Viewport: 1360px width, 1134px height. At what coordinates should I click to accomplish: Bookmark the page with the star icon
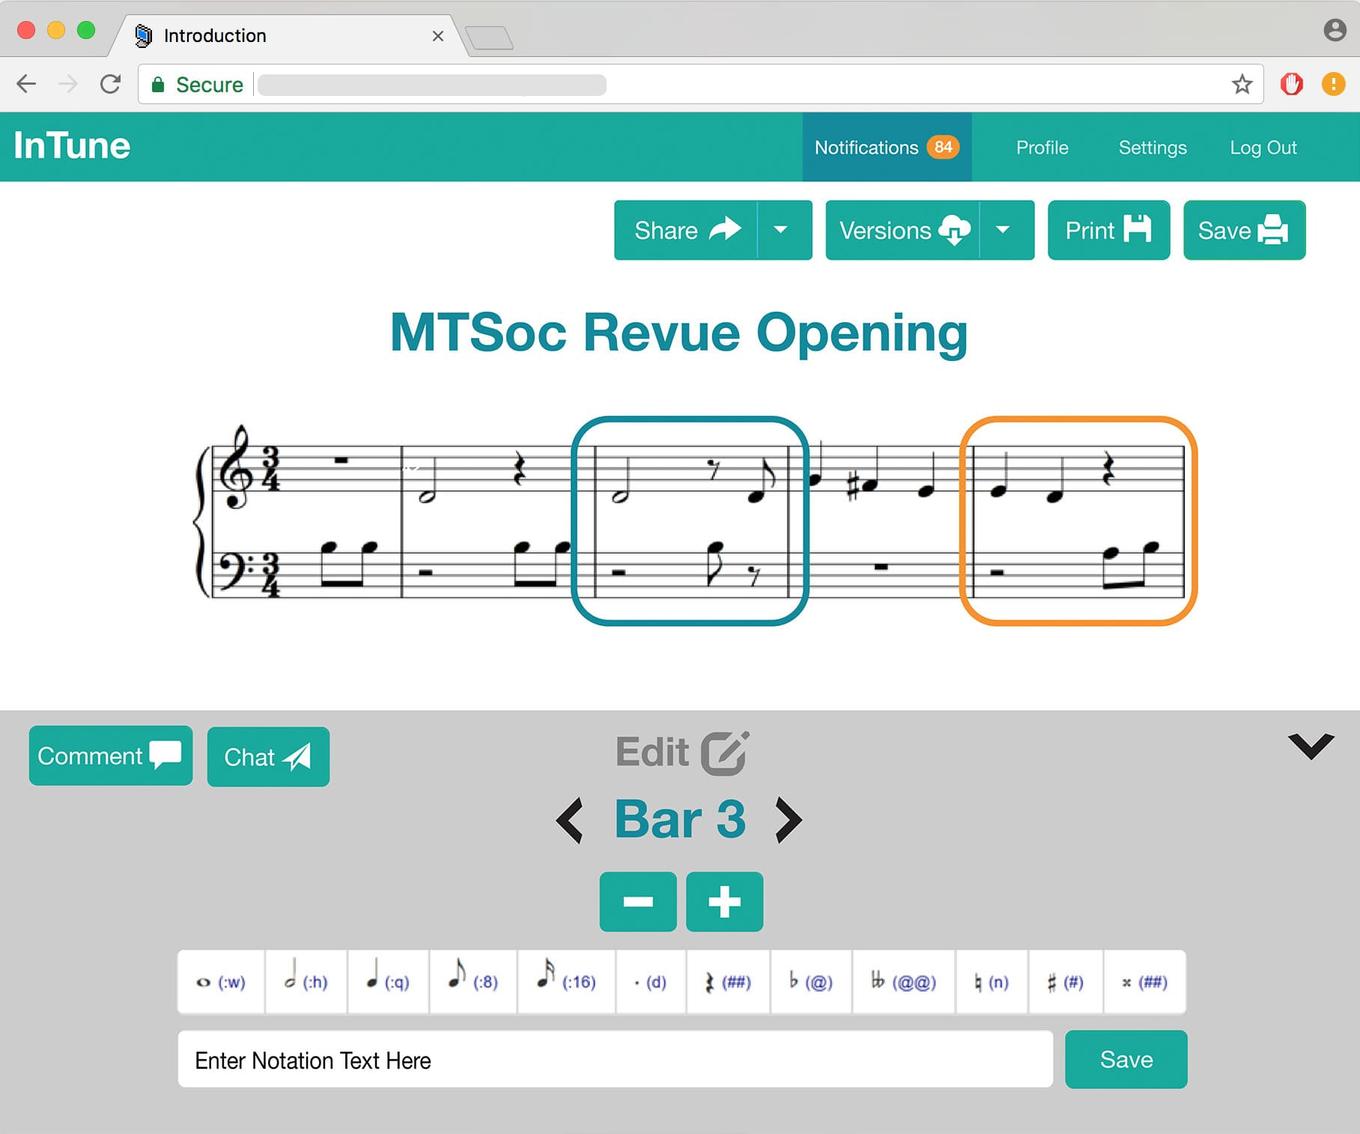pos(1242,84)
